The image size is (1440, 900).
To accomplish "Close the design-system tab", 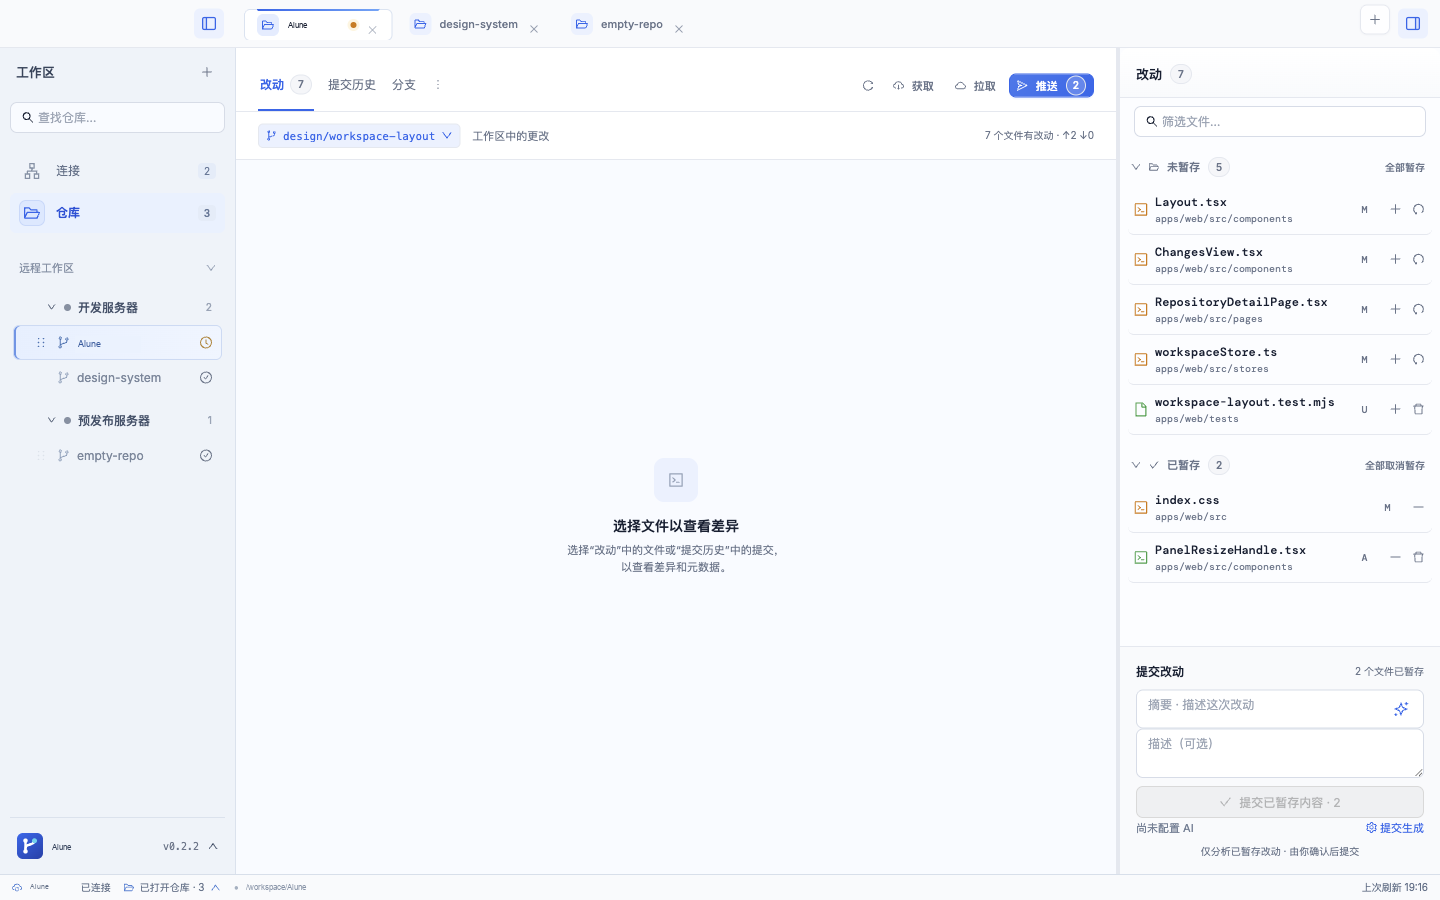I will coord(534,29).
